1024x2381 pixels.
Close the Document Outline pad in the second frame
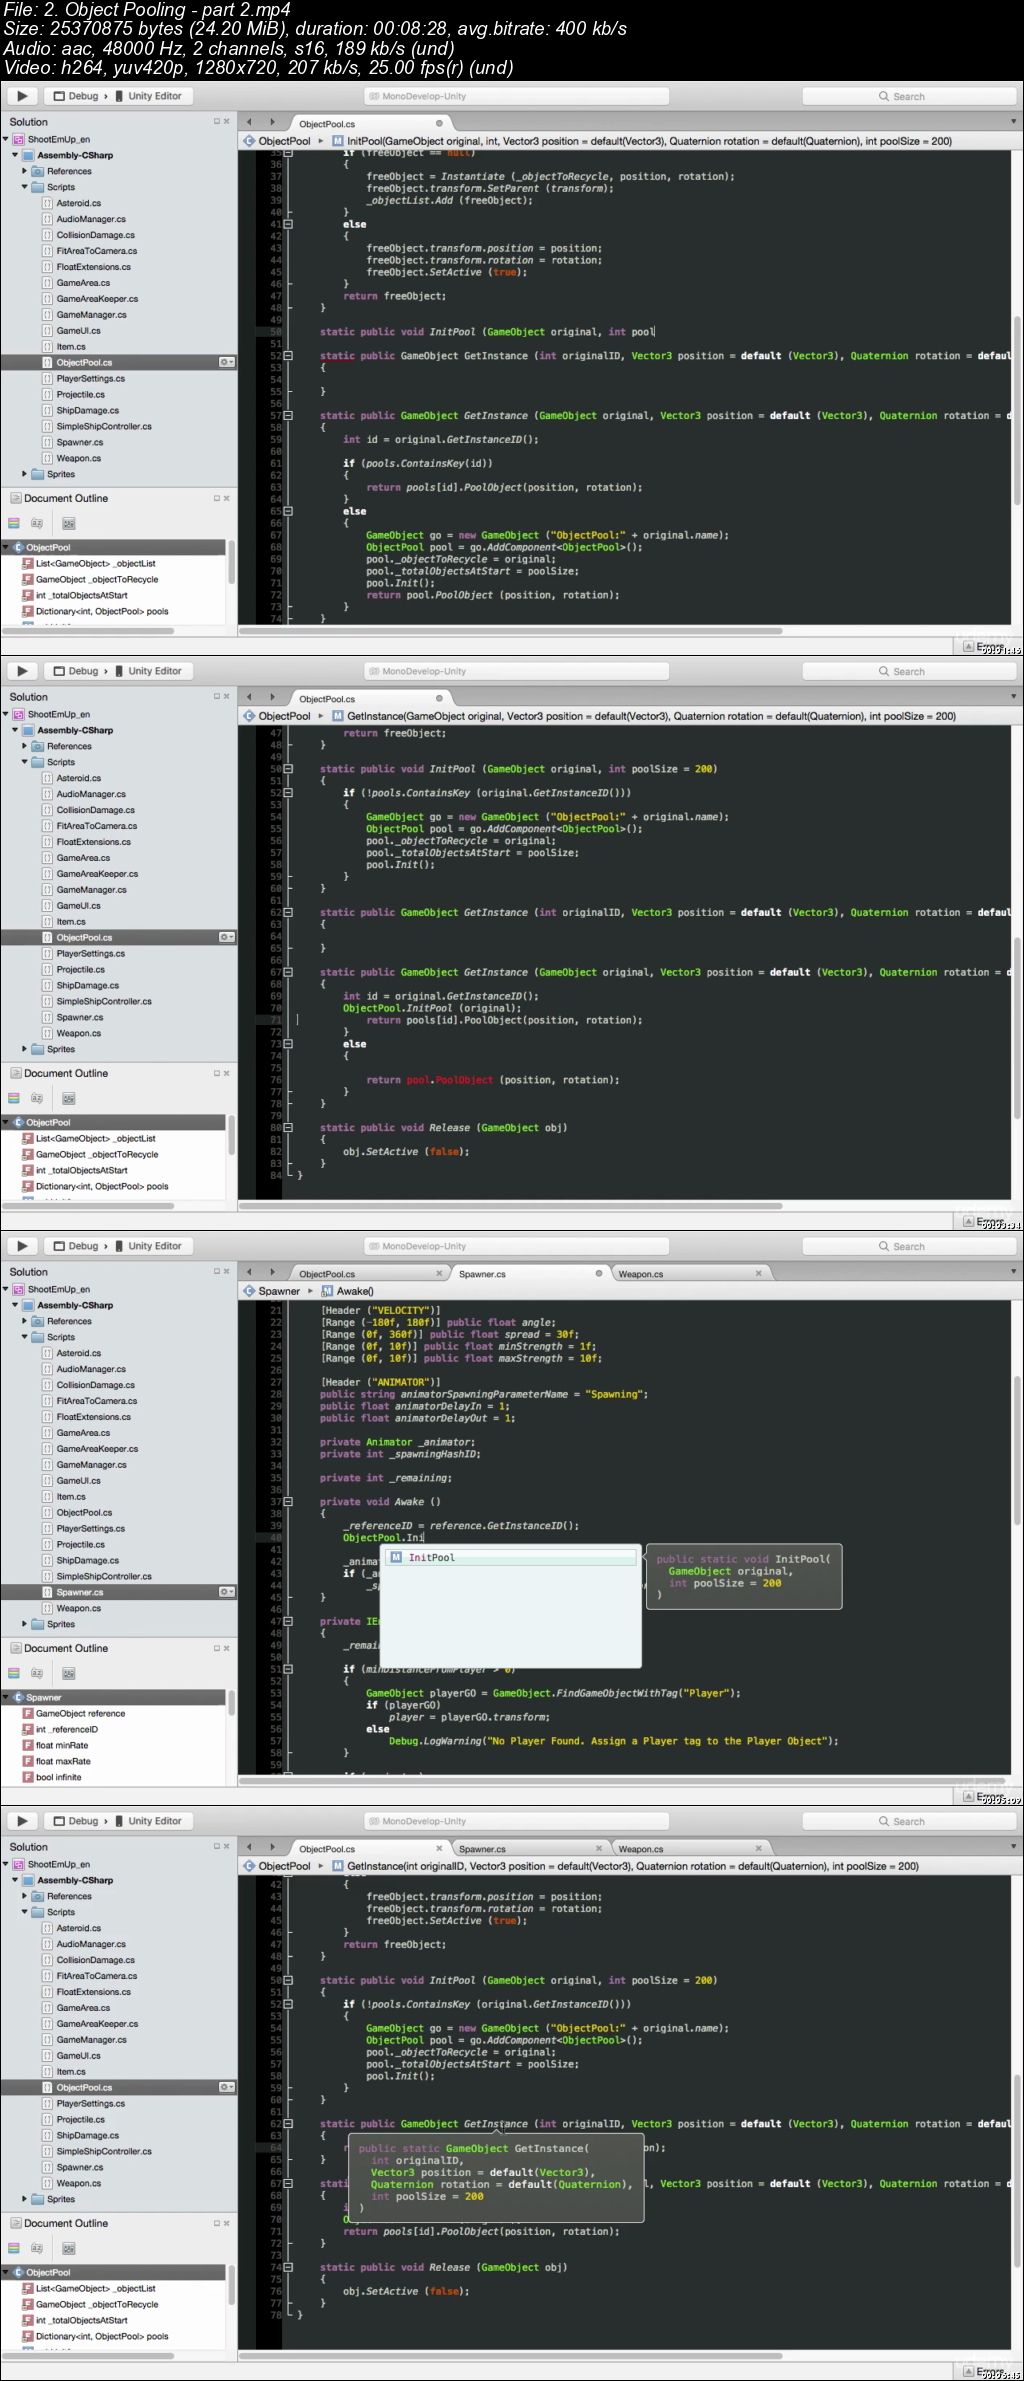[x=227, y=1073]
